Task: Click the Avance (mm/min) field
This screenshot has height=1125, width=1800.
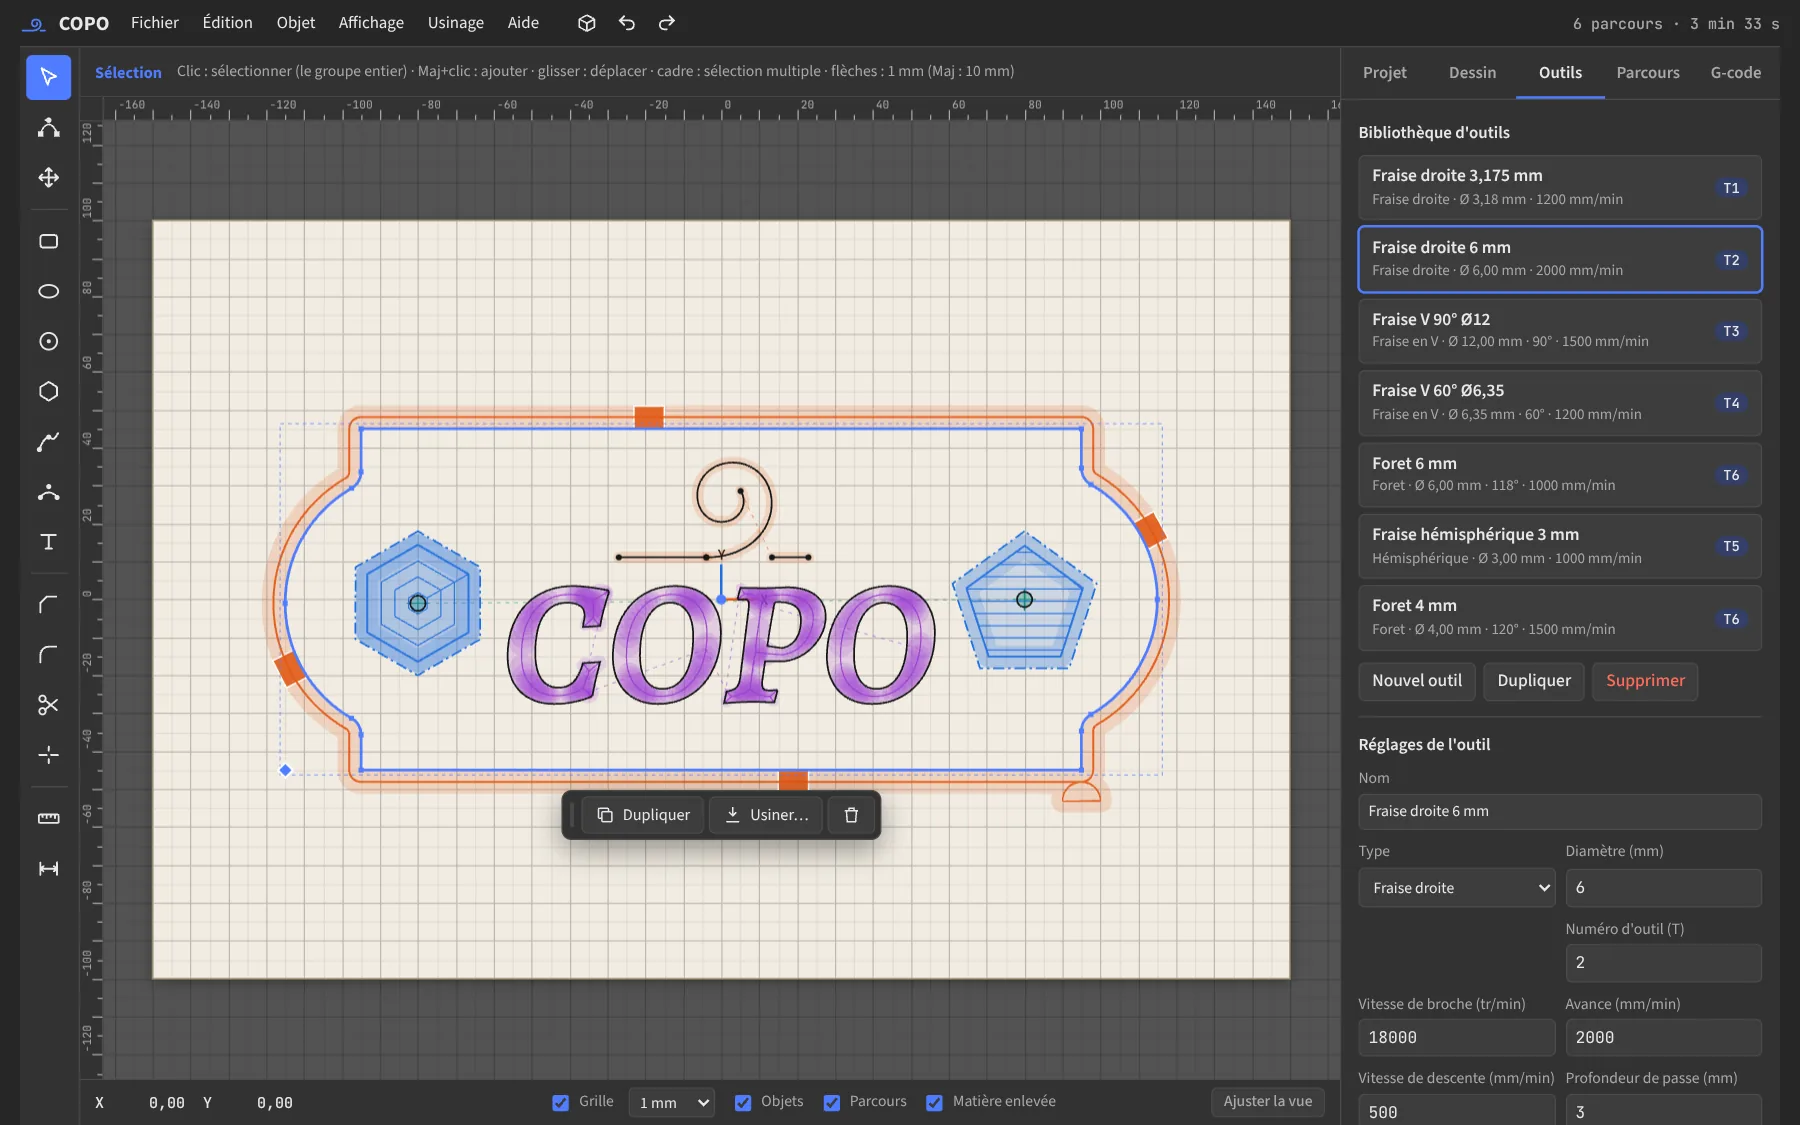Action: point(1663,1037)
